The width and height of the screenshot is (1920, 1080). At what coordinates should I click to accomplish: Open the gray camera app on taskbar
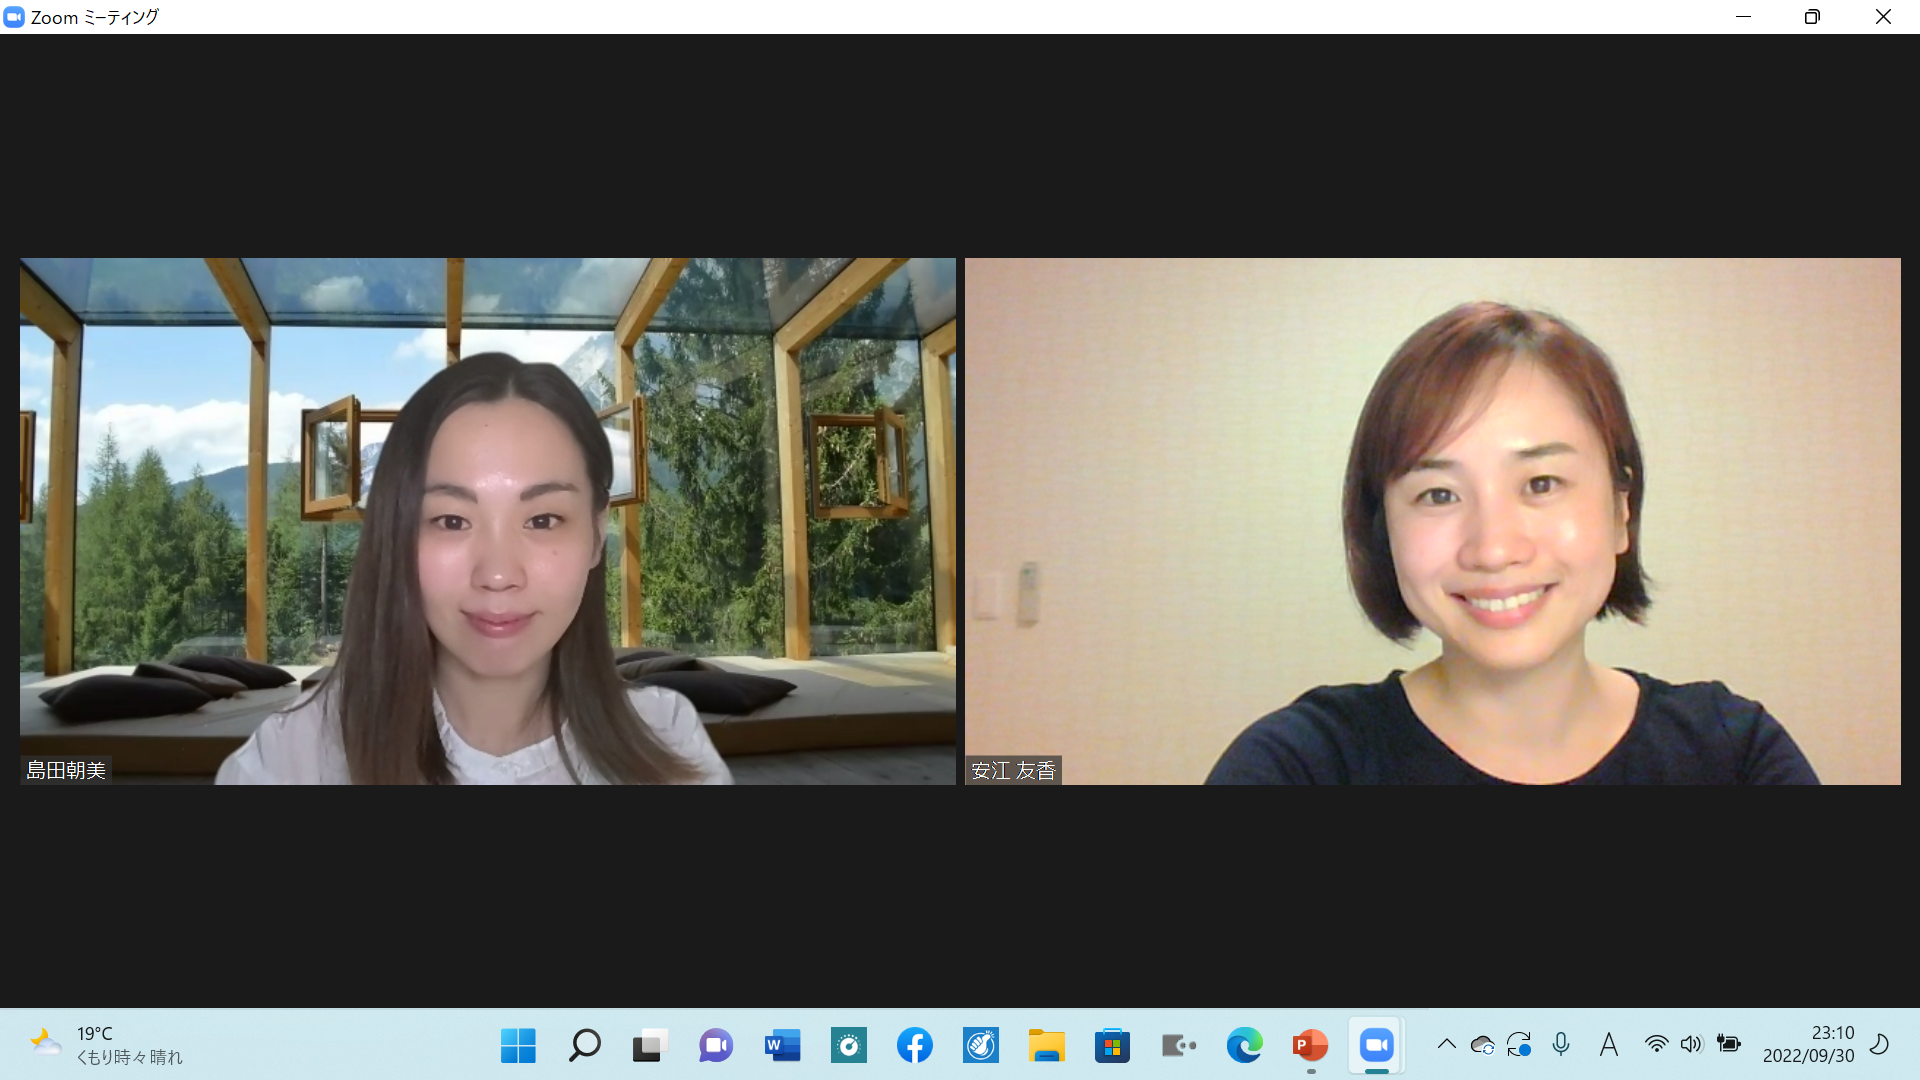1178,1046
